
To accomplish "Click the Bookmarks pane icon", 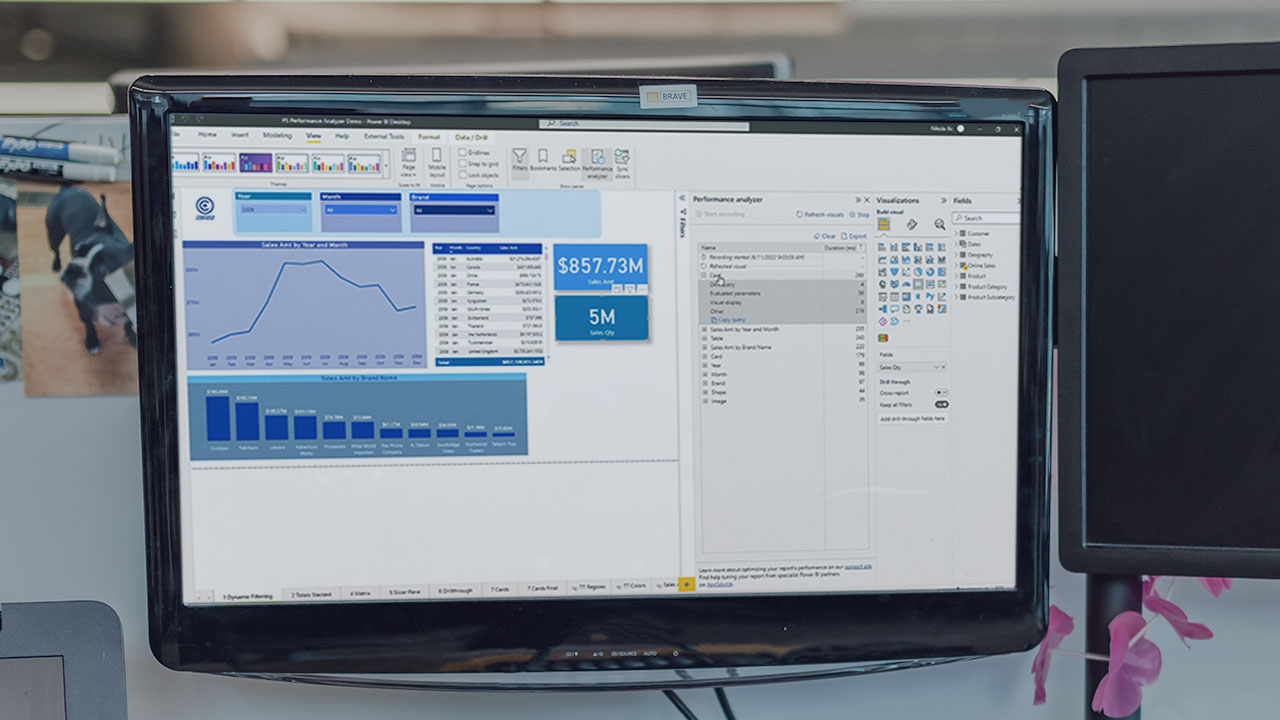I will click(x=543, y=162).
